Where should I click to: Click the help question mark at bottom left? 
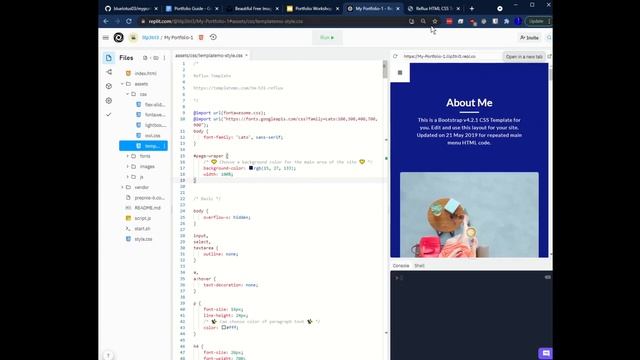point(108,356)
